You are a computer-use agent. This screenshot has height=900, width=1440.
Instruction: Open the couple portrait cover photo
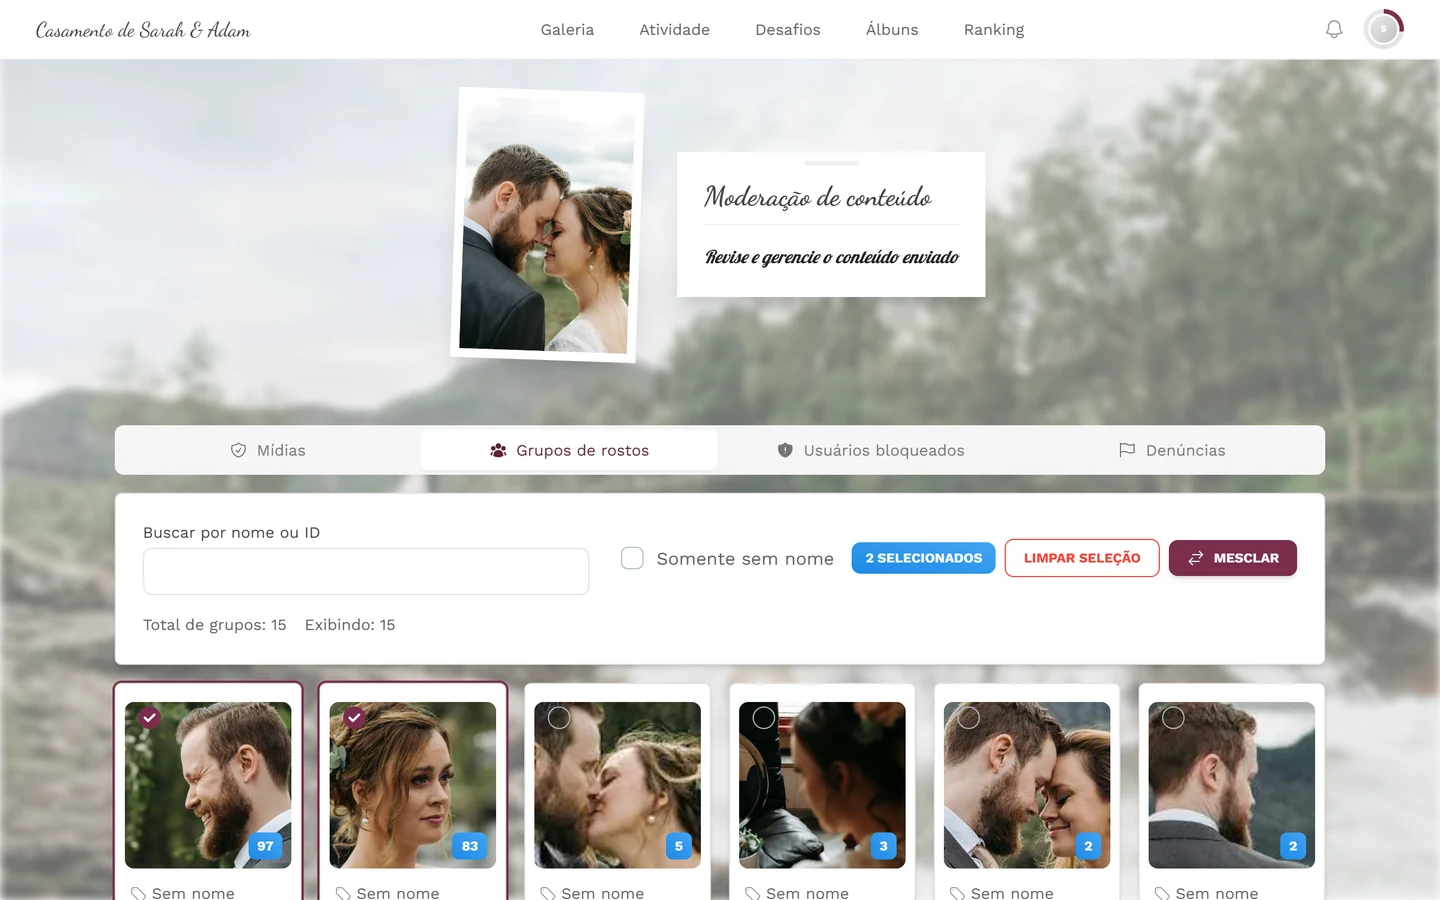[547, 225]
